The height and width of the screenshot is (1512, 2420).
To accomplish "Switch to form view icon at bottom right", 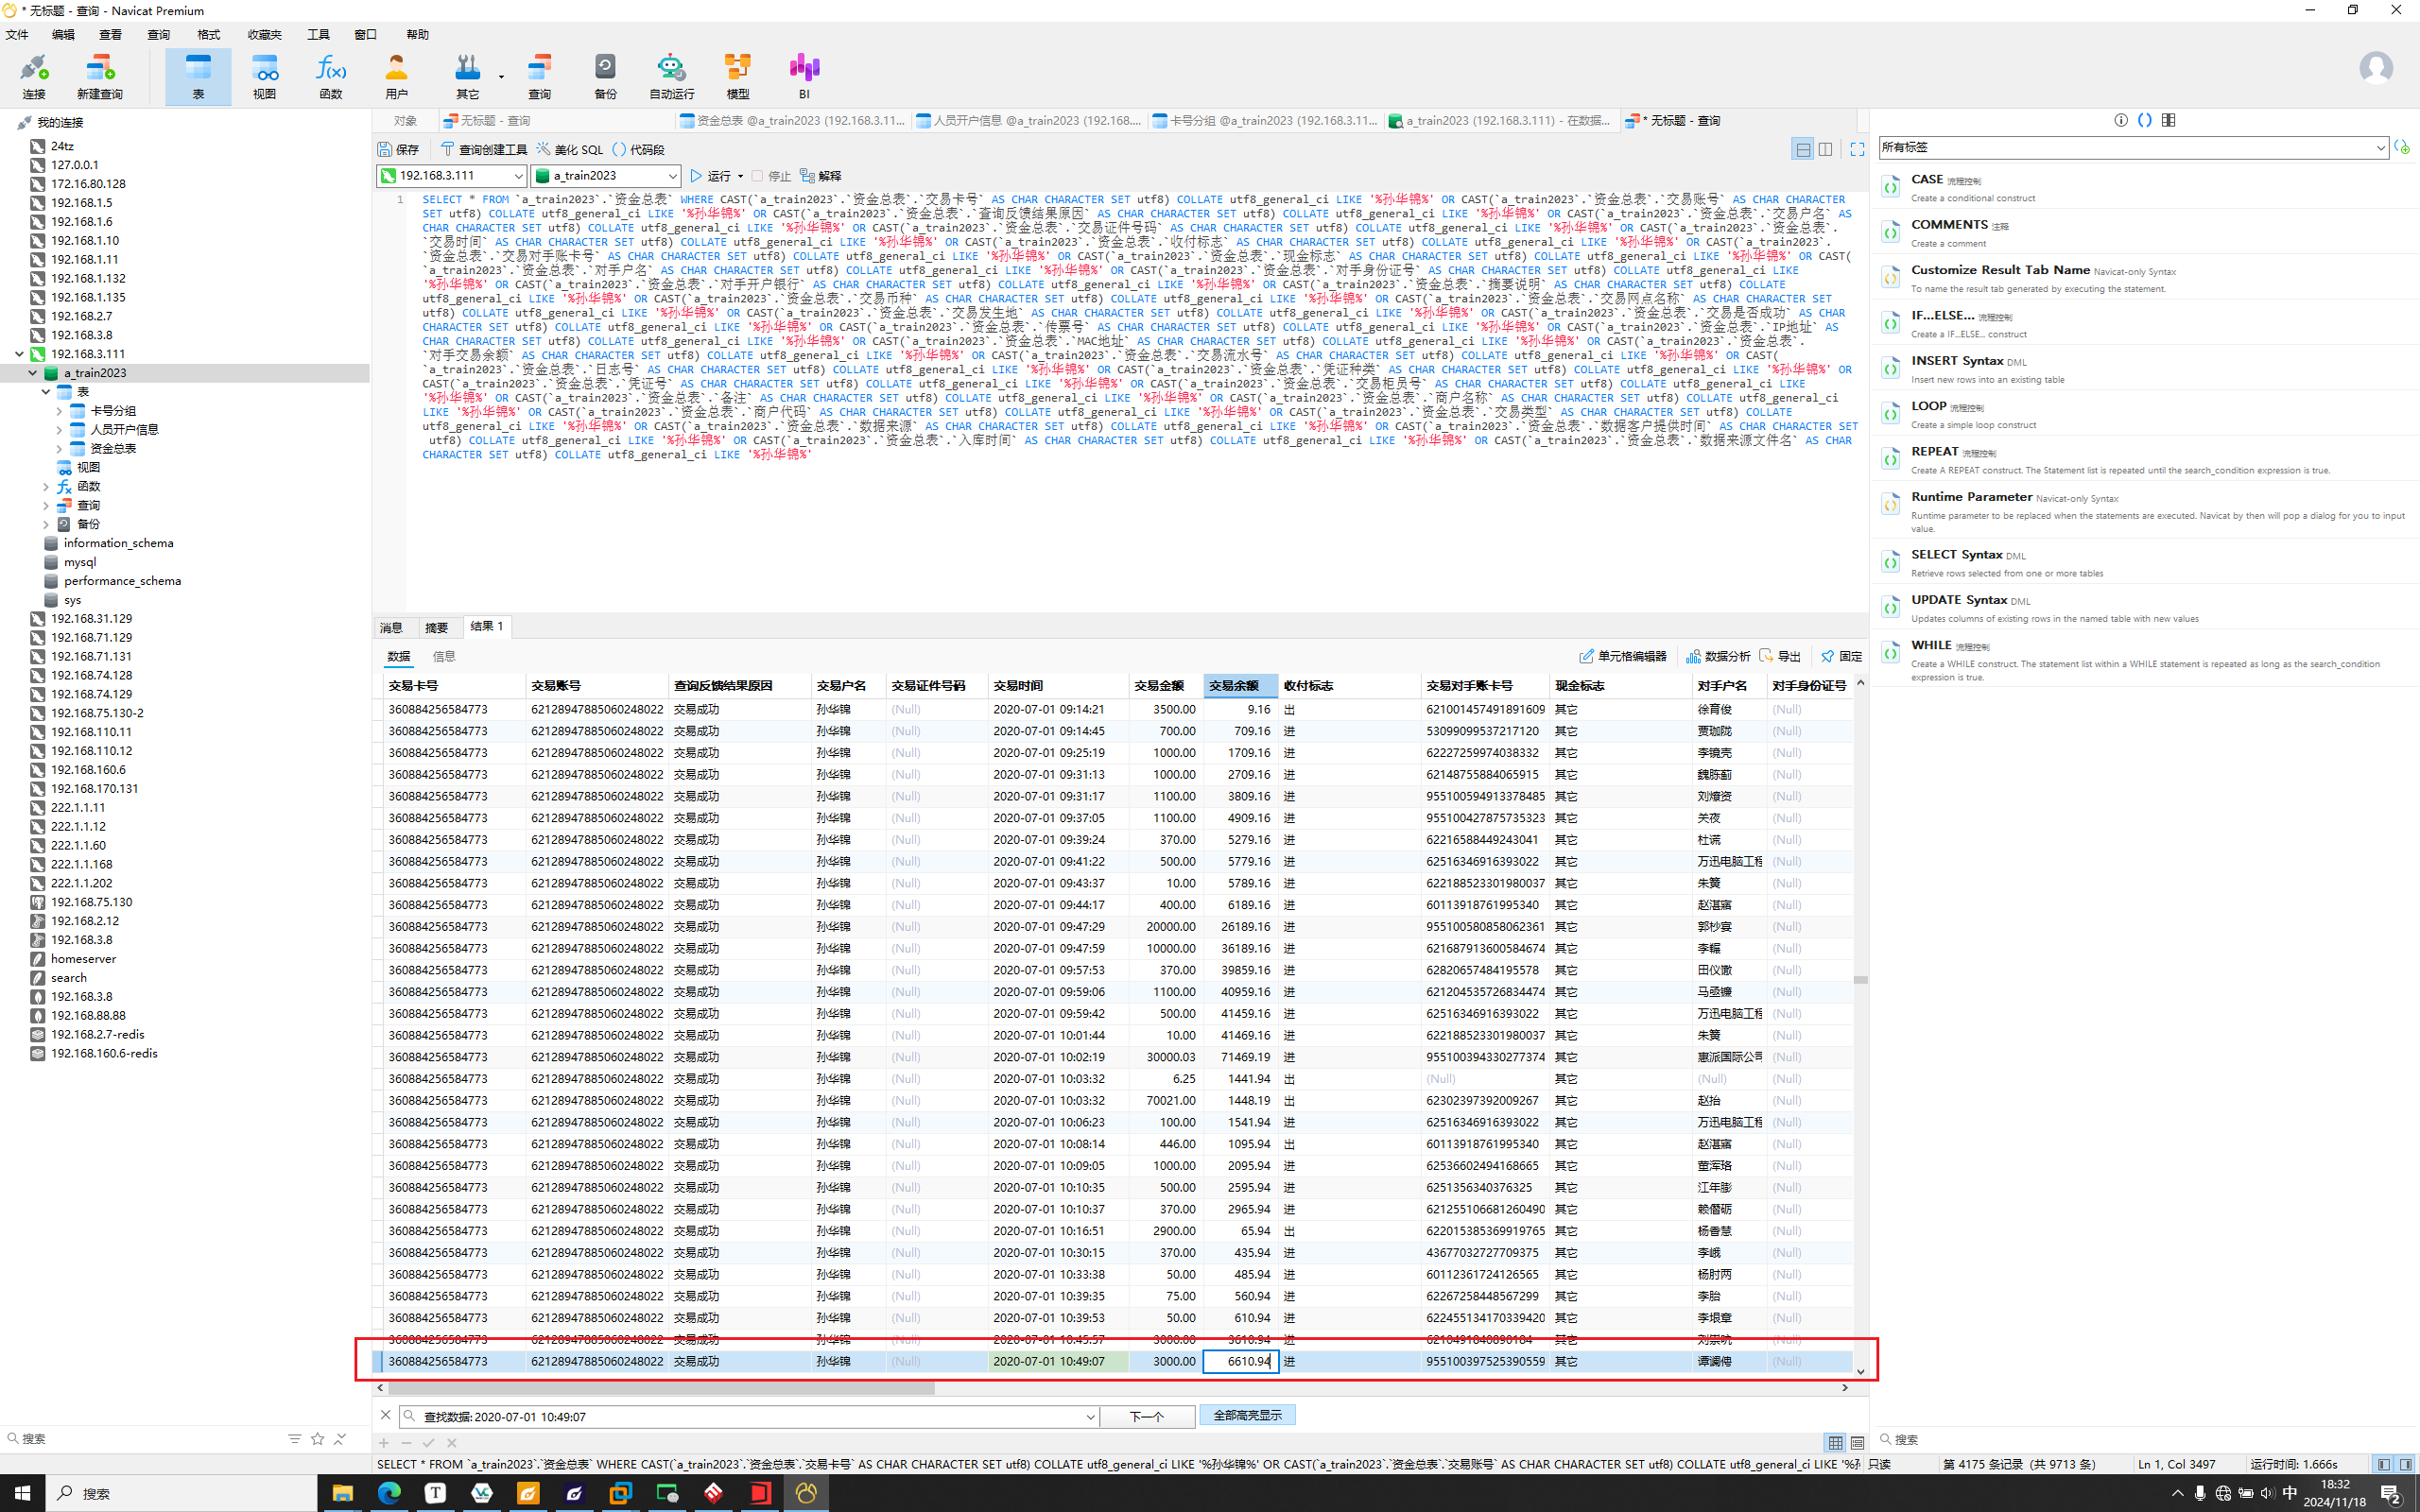I will point(1857,1442).
